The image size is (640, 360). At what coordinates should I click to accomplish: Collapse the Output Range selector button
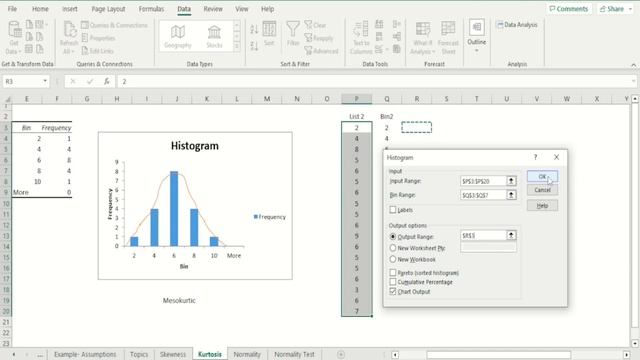click(511, 235)
